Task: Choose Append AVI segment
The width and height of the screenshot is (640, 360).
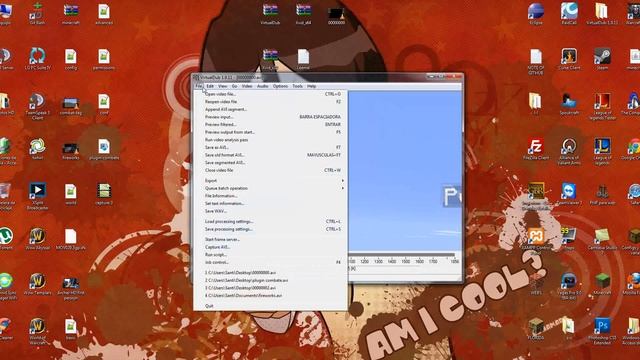Action: point(270,109)
